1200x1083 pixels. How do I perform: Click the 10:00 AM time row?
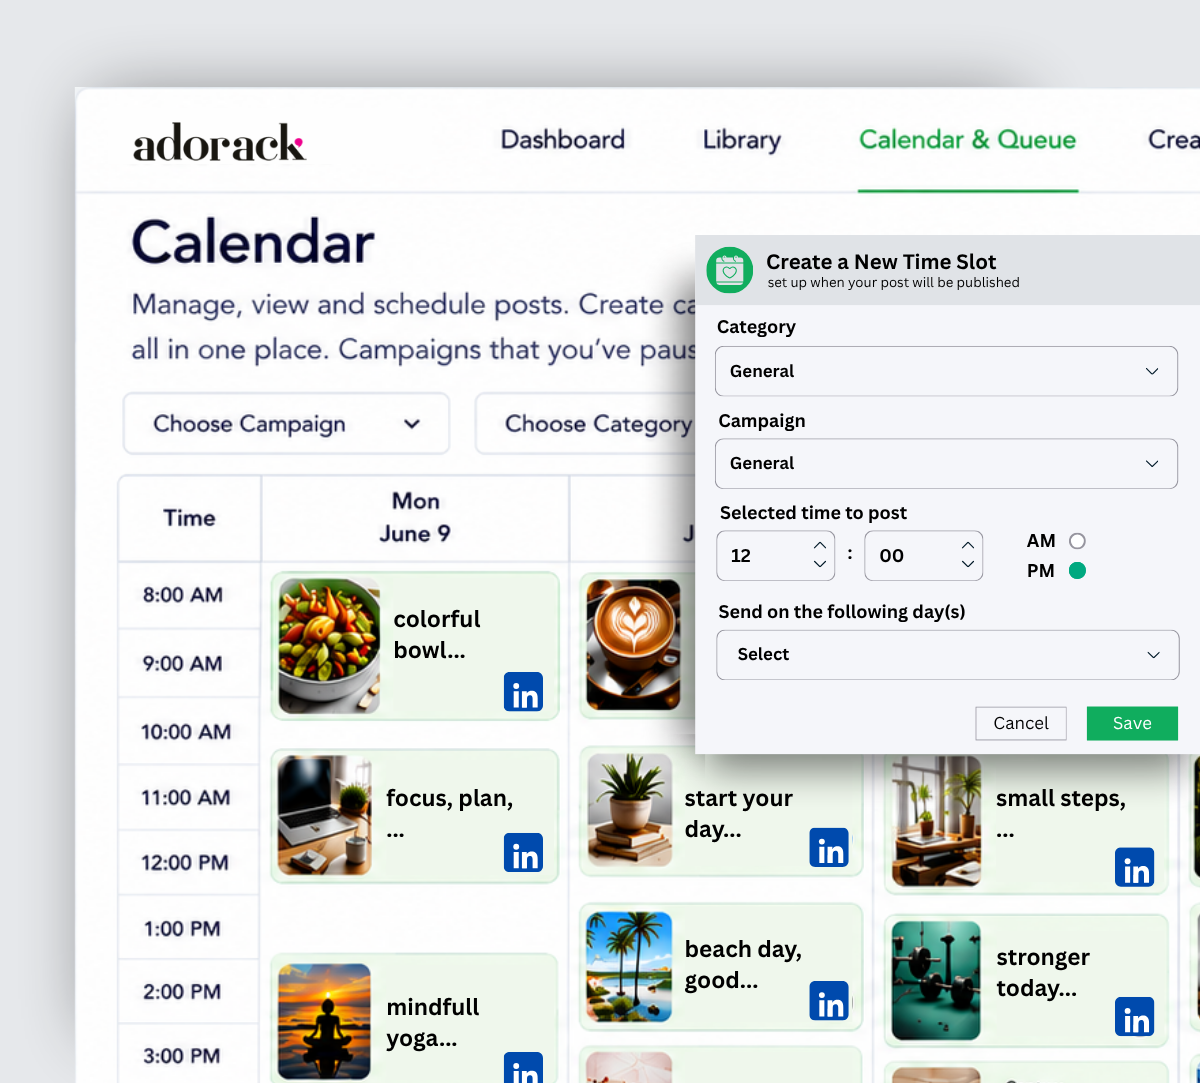pos(189,731)
